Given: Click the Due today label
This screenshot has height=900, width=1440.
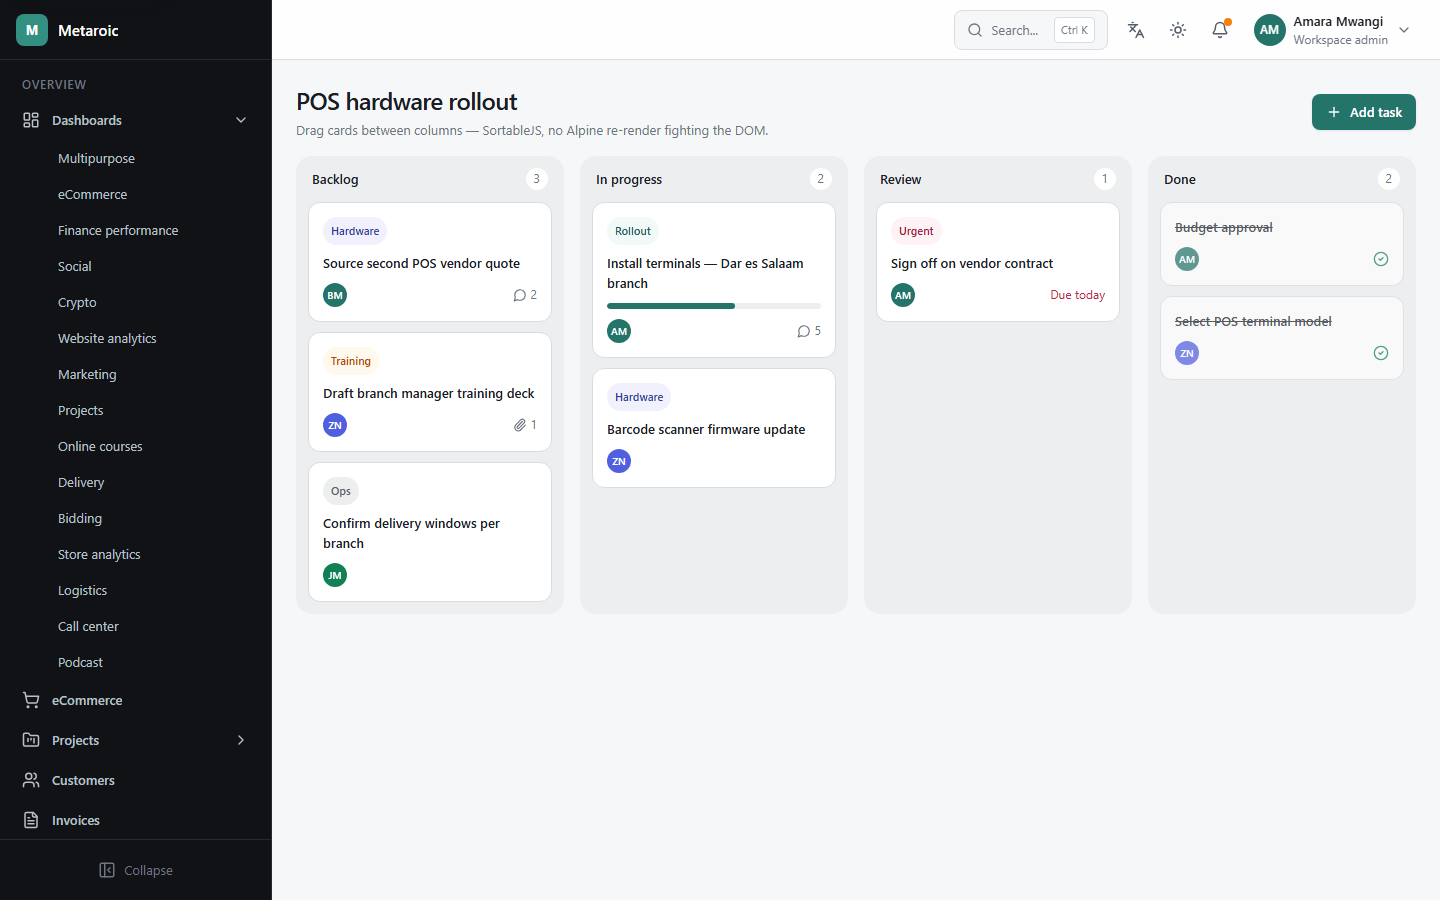Looking at the screenshot, I should [1077, 295].
